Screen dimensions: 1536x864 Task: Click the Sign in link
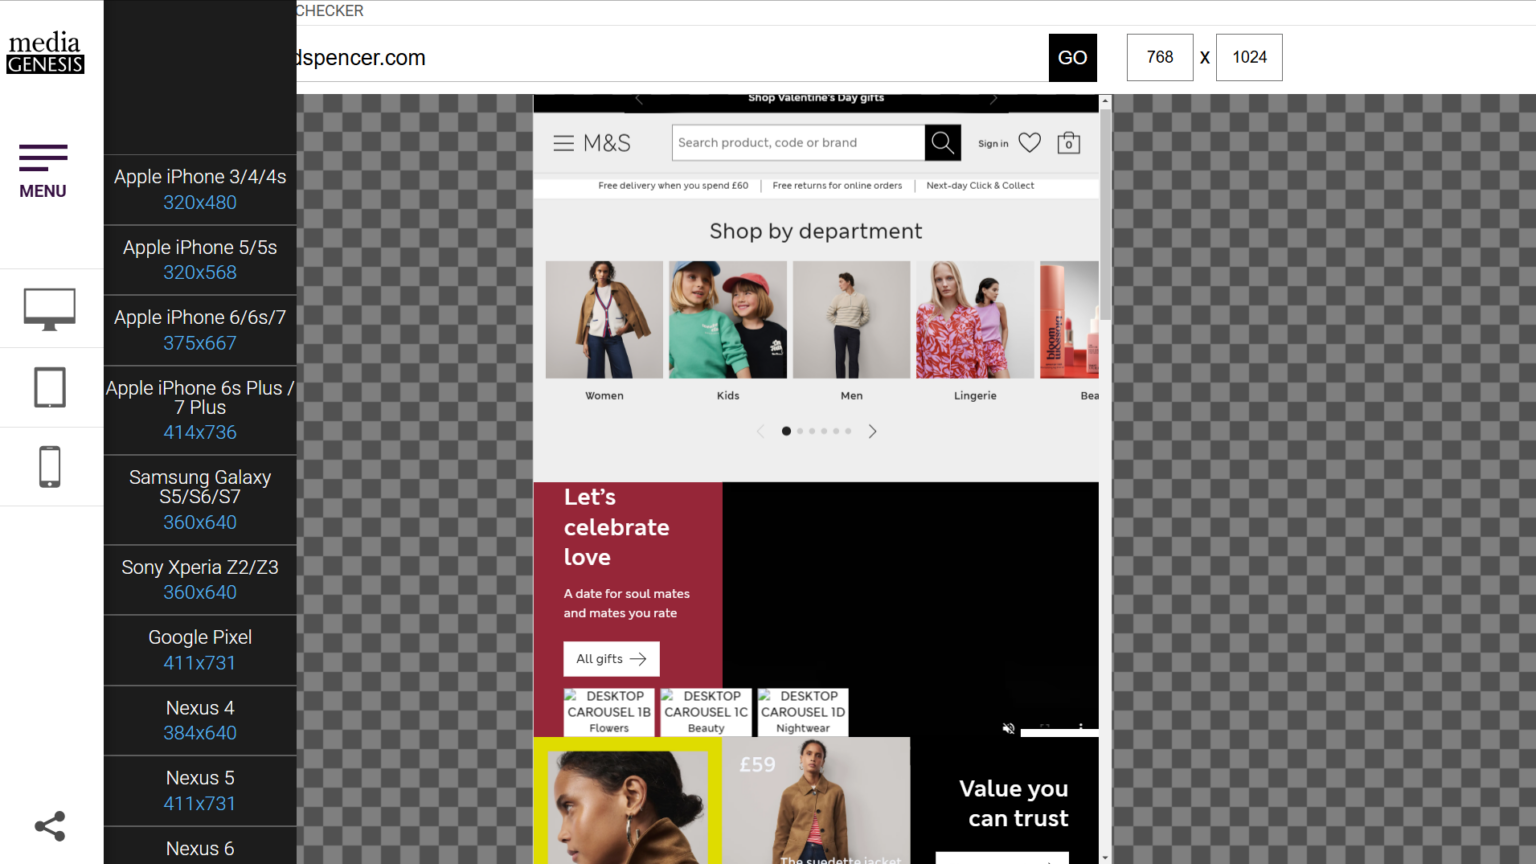(x=993, y=144)
